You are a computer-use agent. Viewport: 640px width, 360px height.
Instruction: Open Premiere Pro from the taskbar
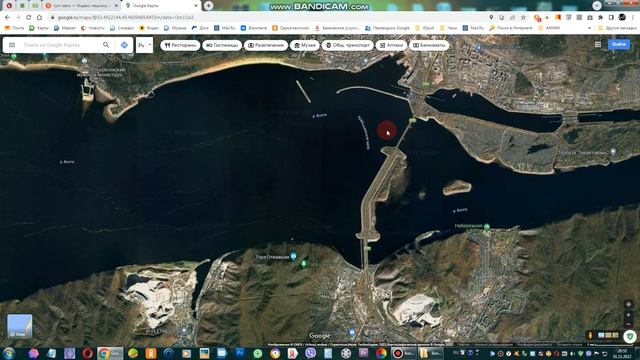(x=363, y=353)
